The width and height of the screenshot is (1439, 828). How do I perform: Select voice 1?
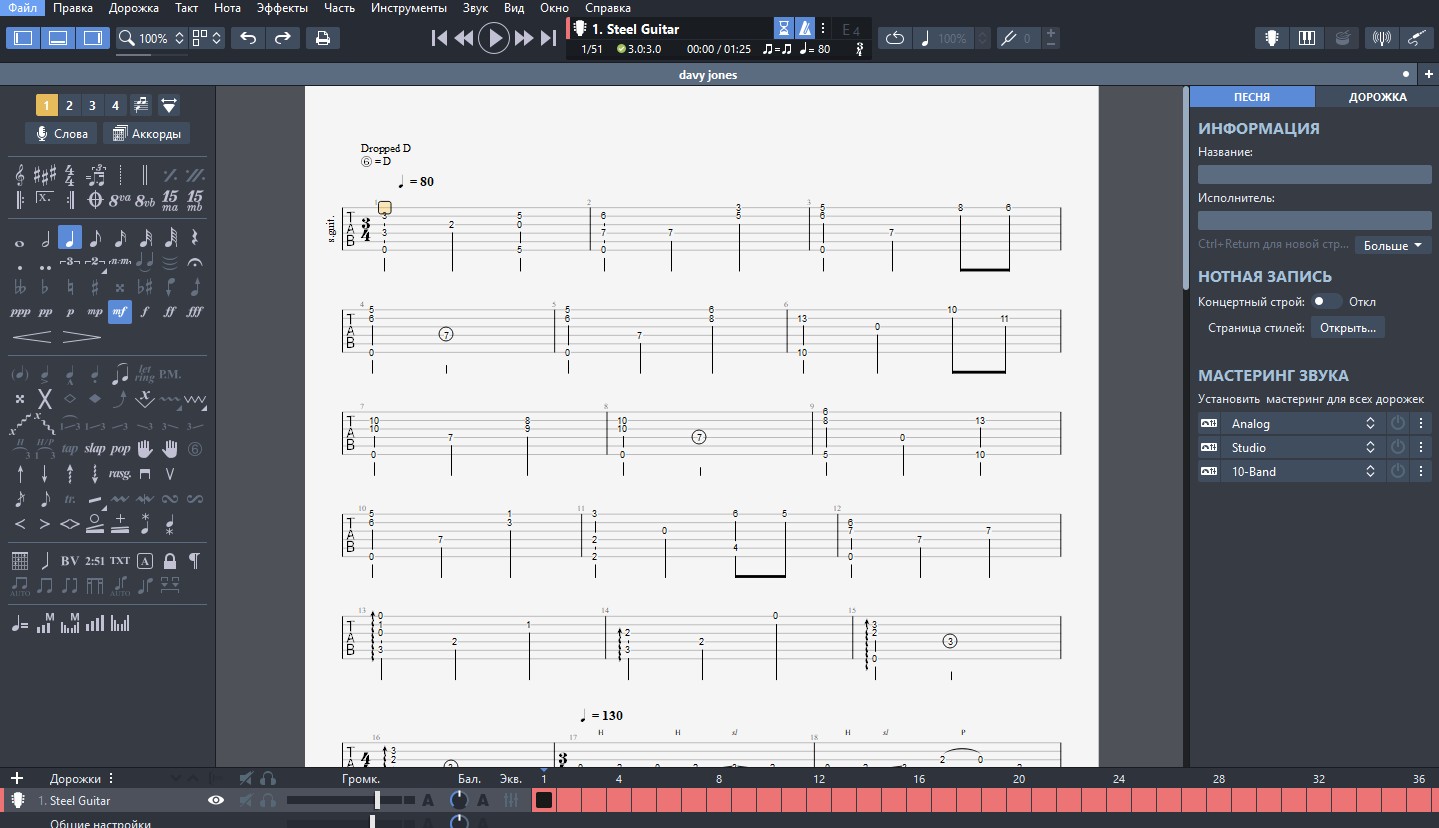46,105
